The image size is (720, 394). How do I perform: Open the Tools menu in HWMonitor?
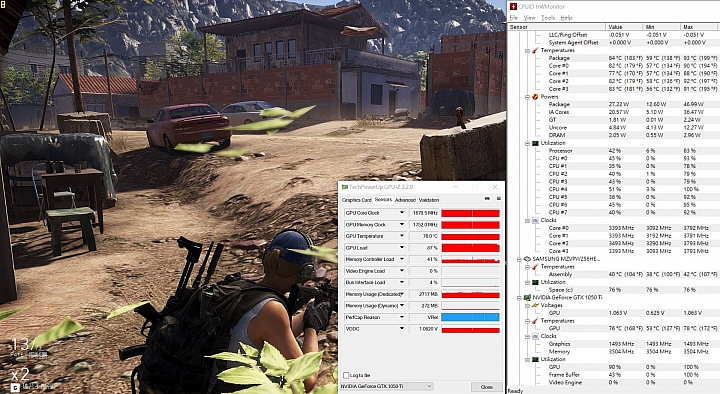pyautogui.click(x=548, y=17)
